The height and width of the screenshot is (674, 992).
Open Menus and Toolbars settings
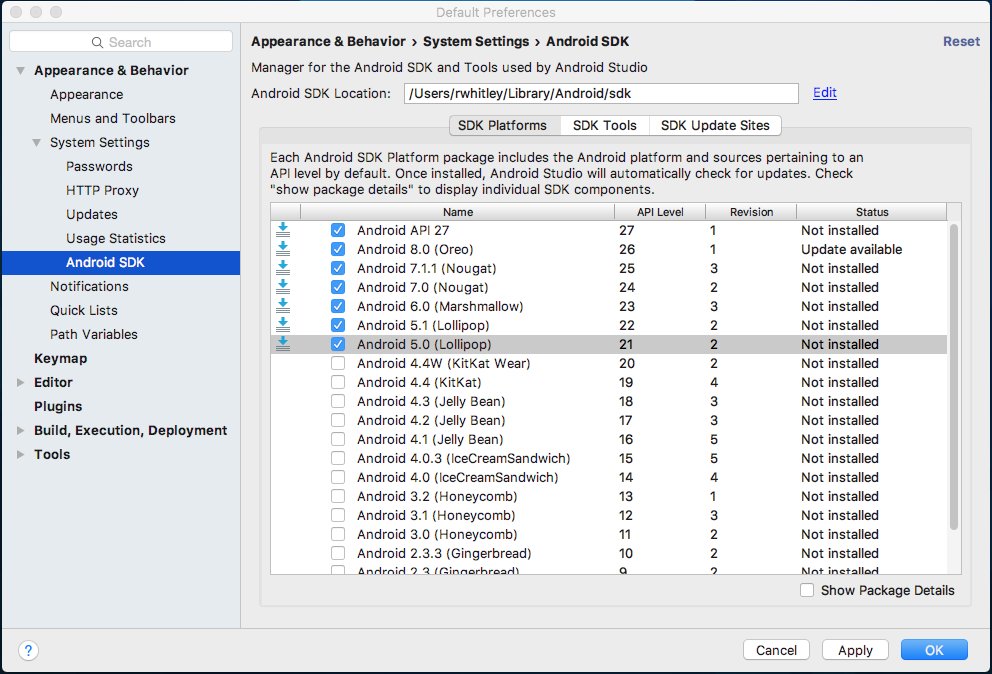[x=113, y=118]
